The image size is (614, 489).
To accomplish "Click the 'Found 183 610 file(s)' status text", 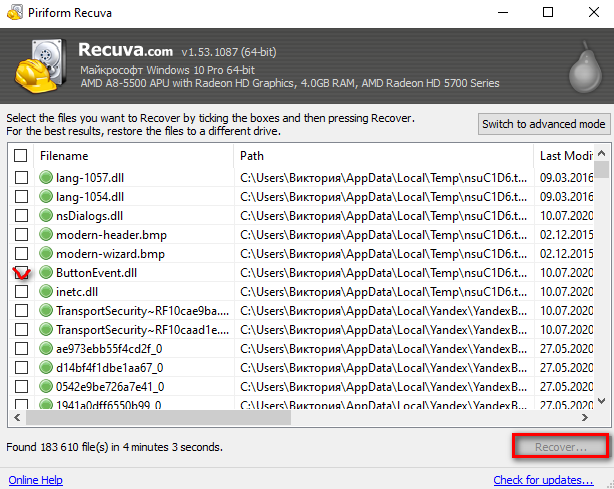I will pos(114,447).
